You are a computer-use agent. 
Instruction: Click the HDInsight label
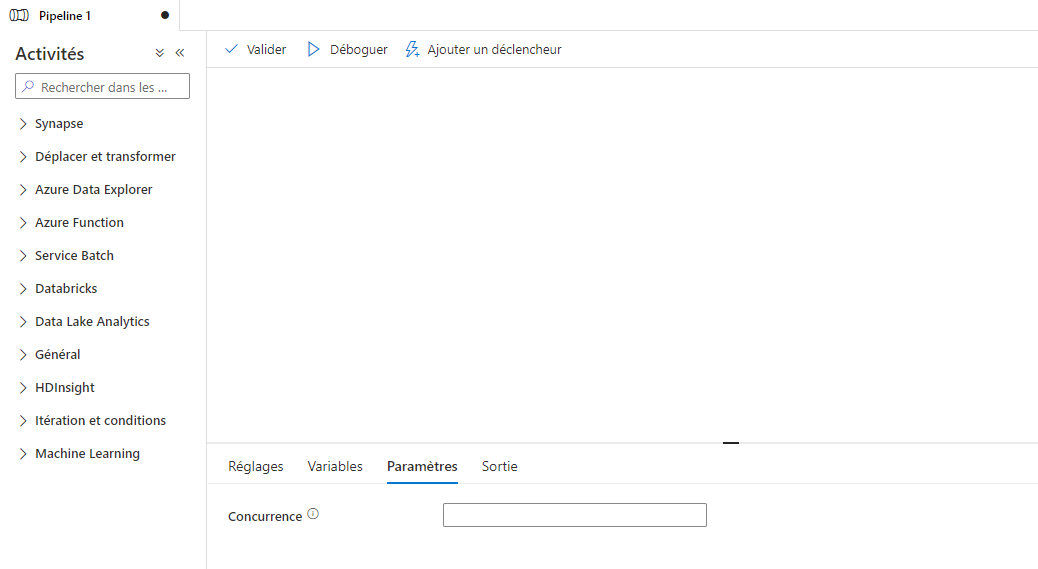click(x=65, y=388)
